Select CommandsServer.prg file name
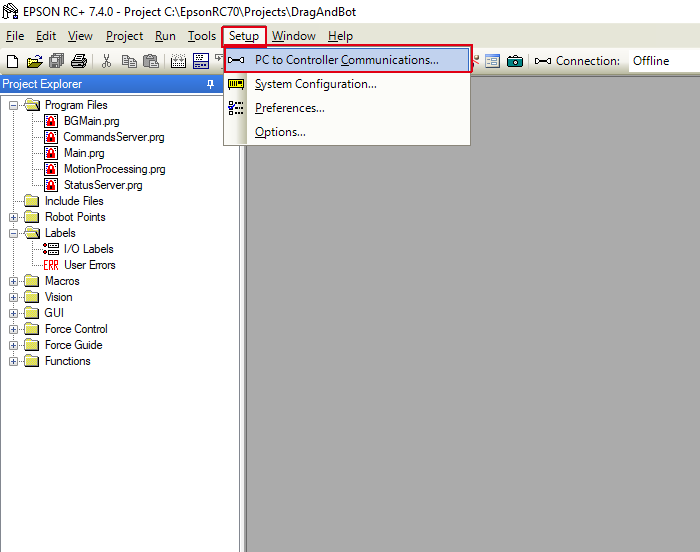The image size is (700, 552). pos(114,137)
